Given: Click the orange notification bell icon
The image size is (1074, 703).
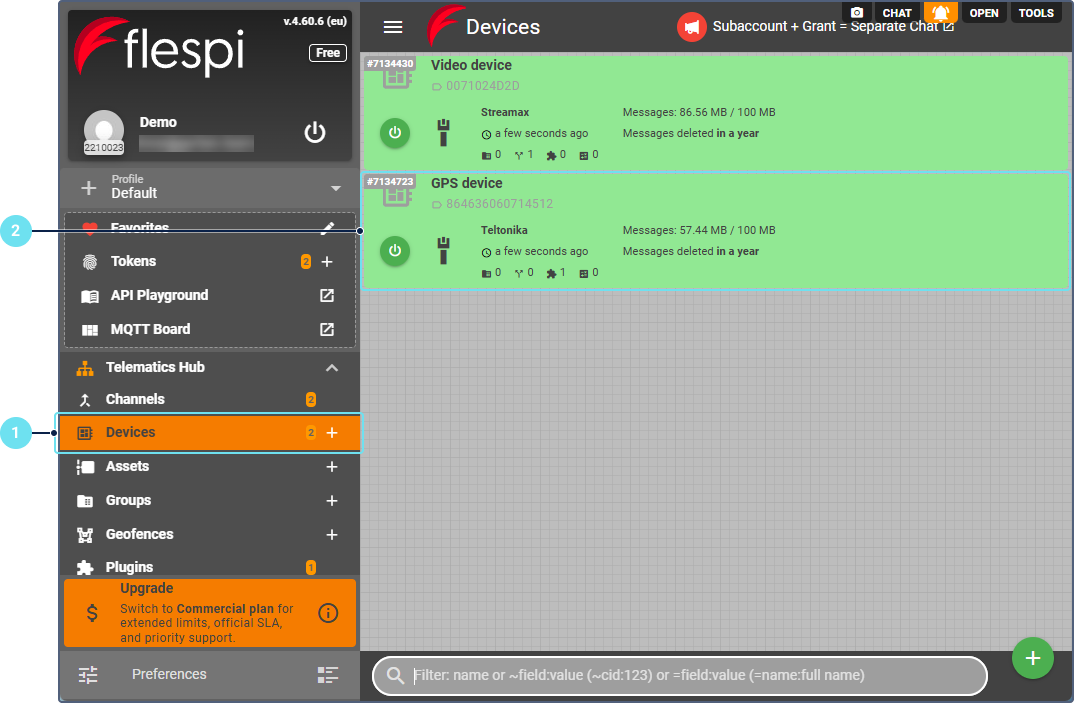Looking at the screenshot, I should (x=941, y=13).
